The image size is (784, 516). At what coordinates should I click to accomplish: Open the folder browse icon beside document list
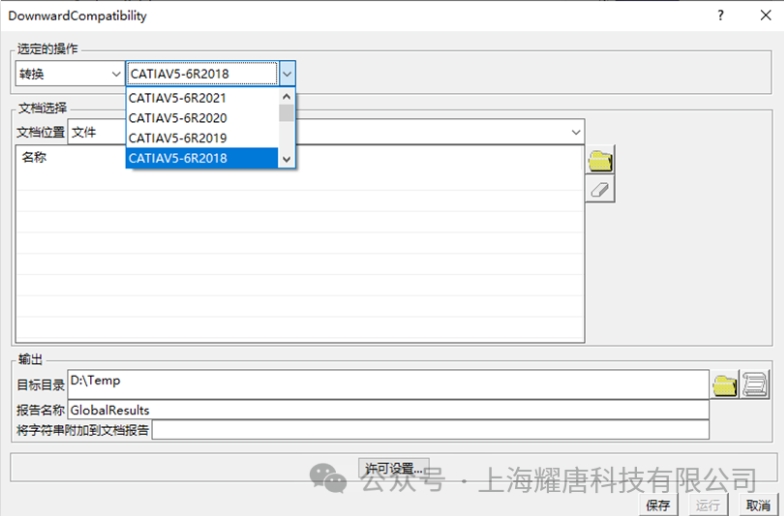600,160
